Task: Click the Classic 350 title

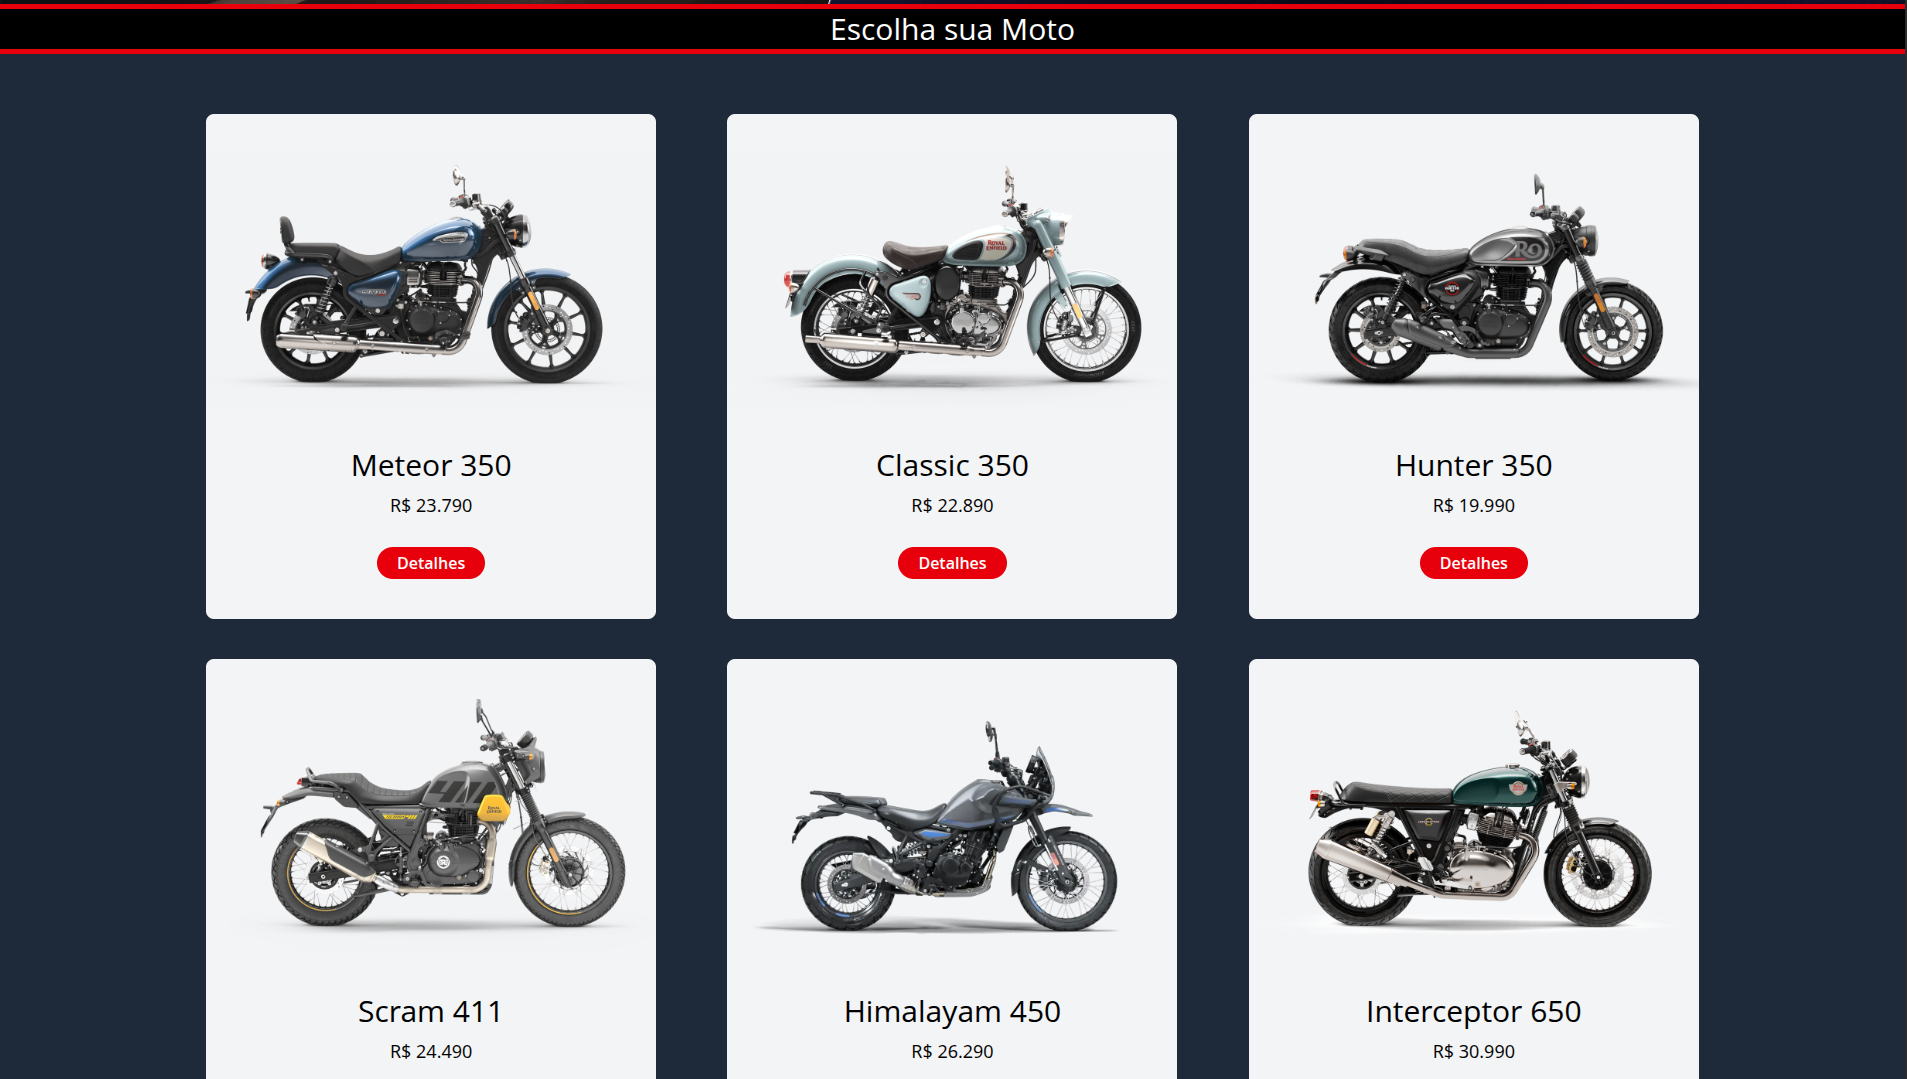Action: [952, 465]
